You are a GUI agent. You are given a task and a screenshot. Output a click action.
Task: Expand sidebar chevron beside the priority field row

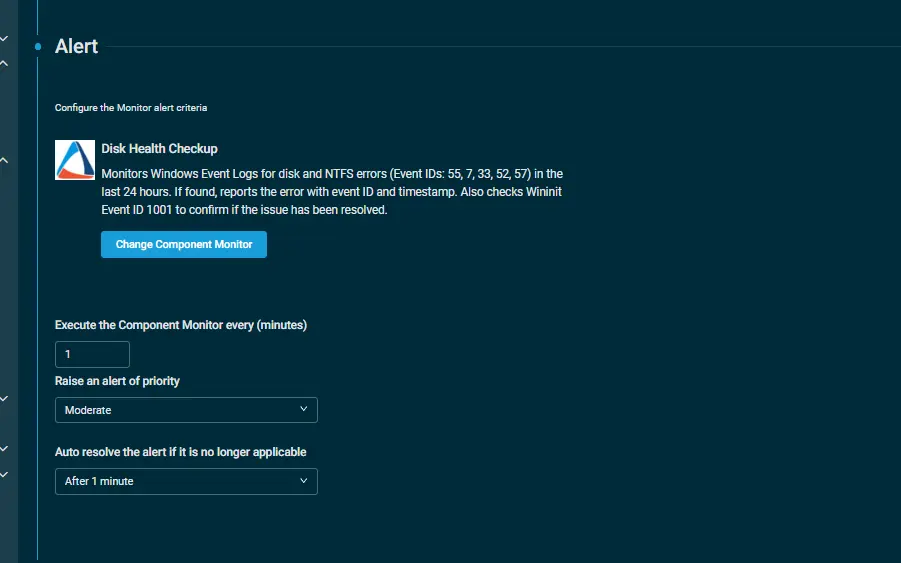coord(4,398)
